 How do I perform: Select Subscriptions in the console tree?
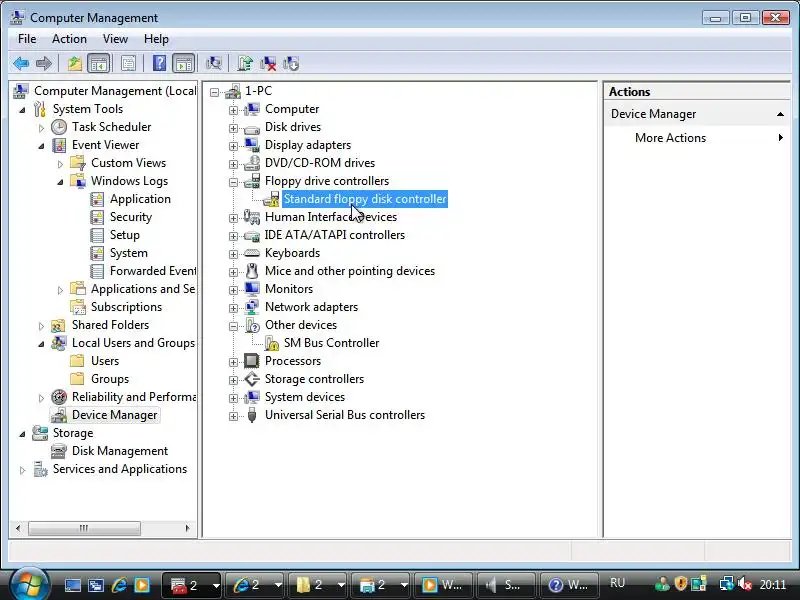click(127, 307)
